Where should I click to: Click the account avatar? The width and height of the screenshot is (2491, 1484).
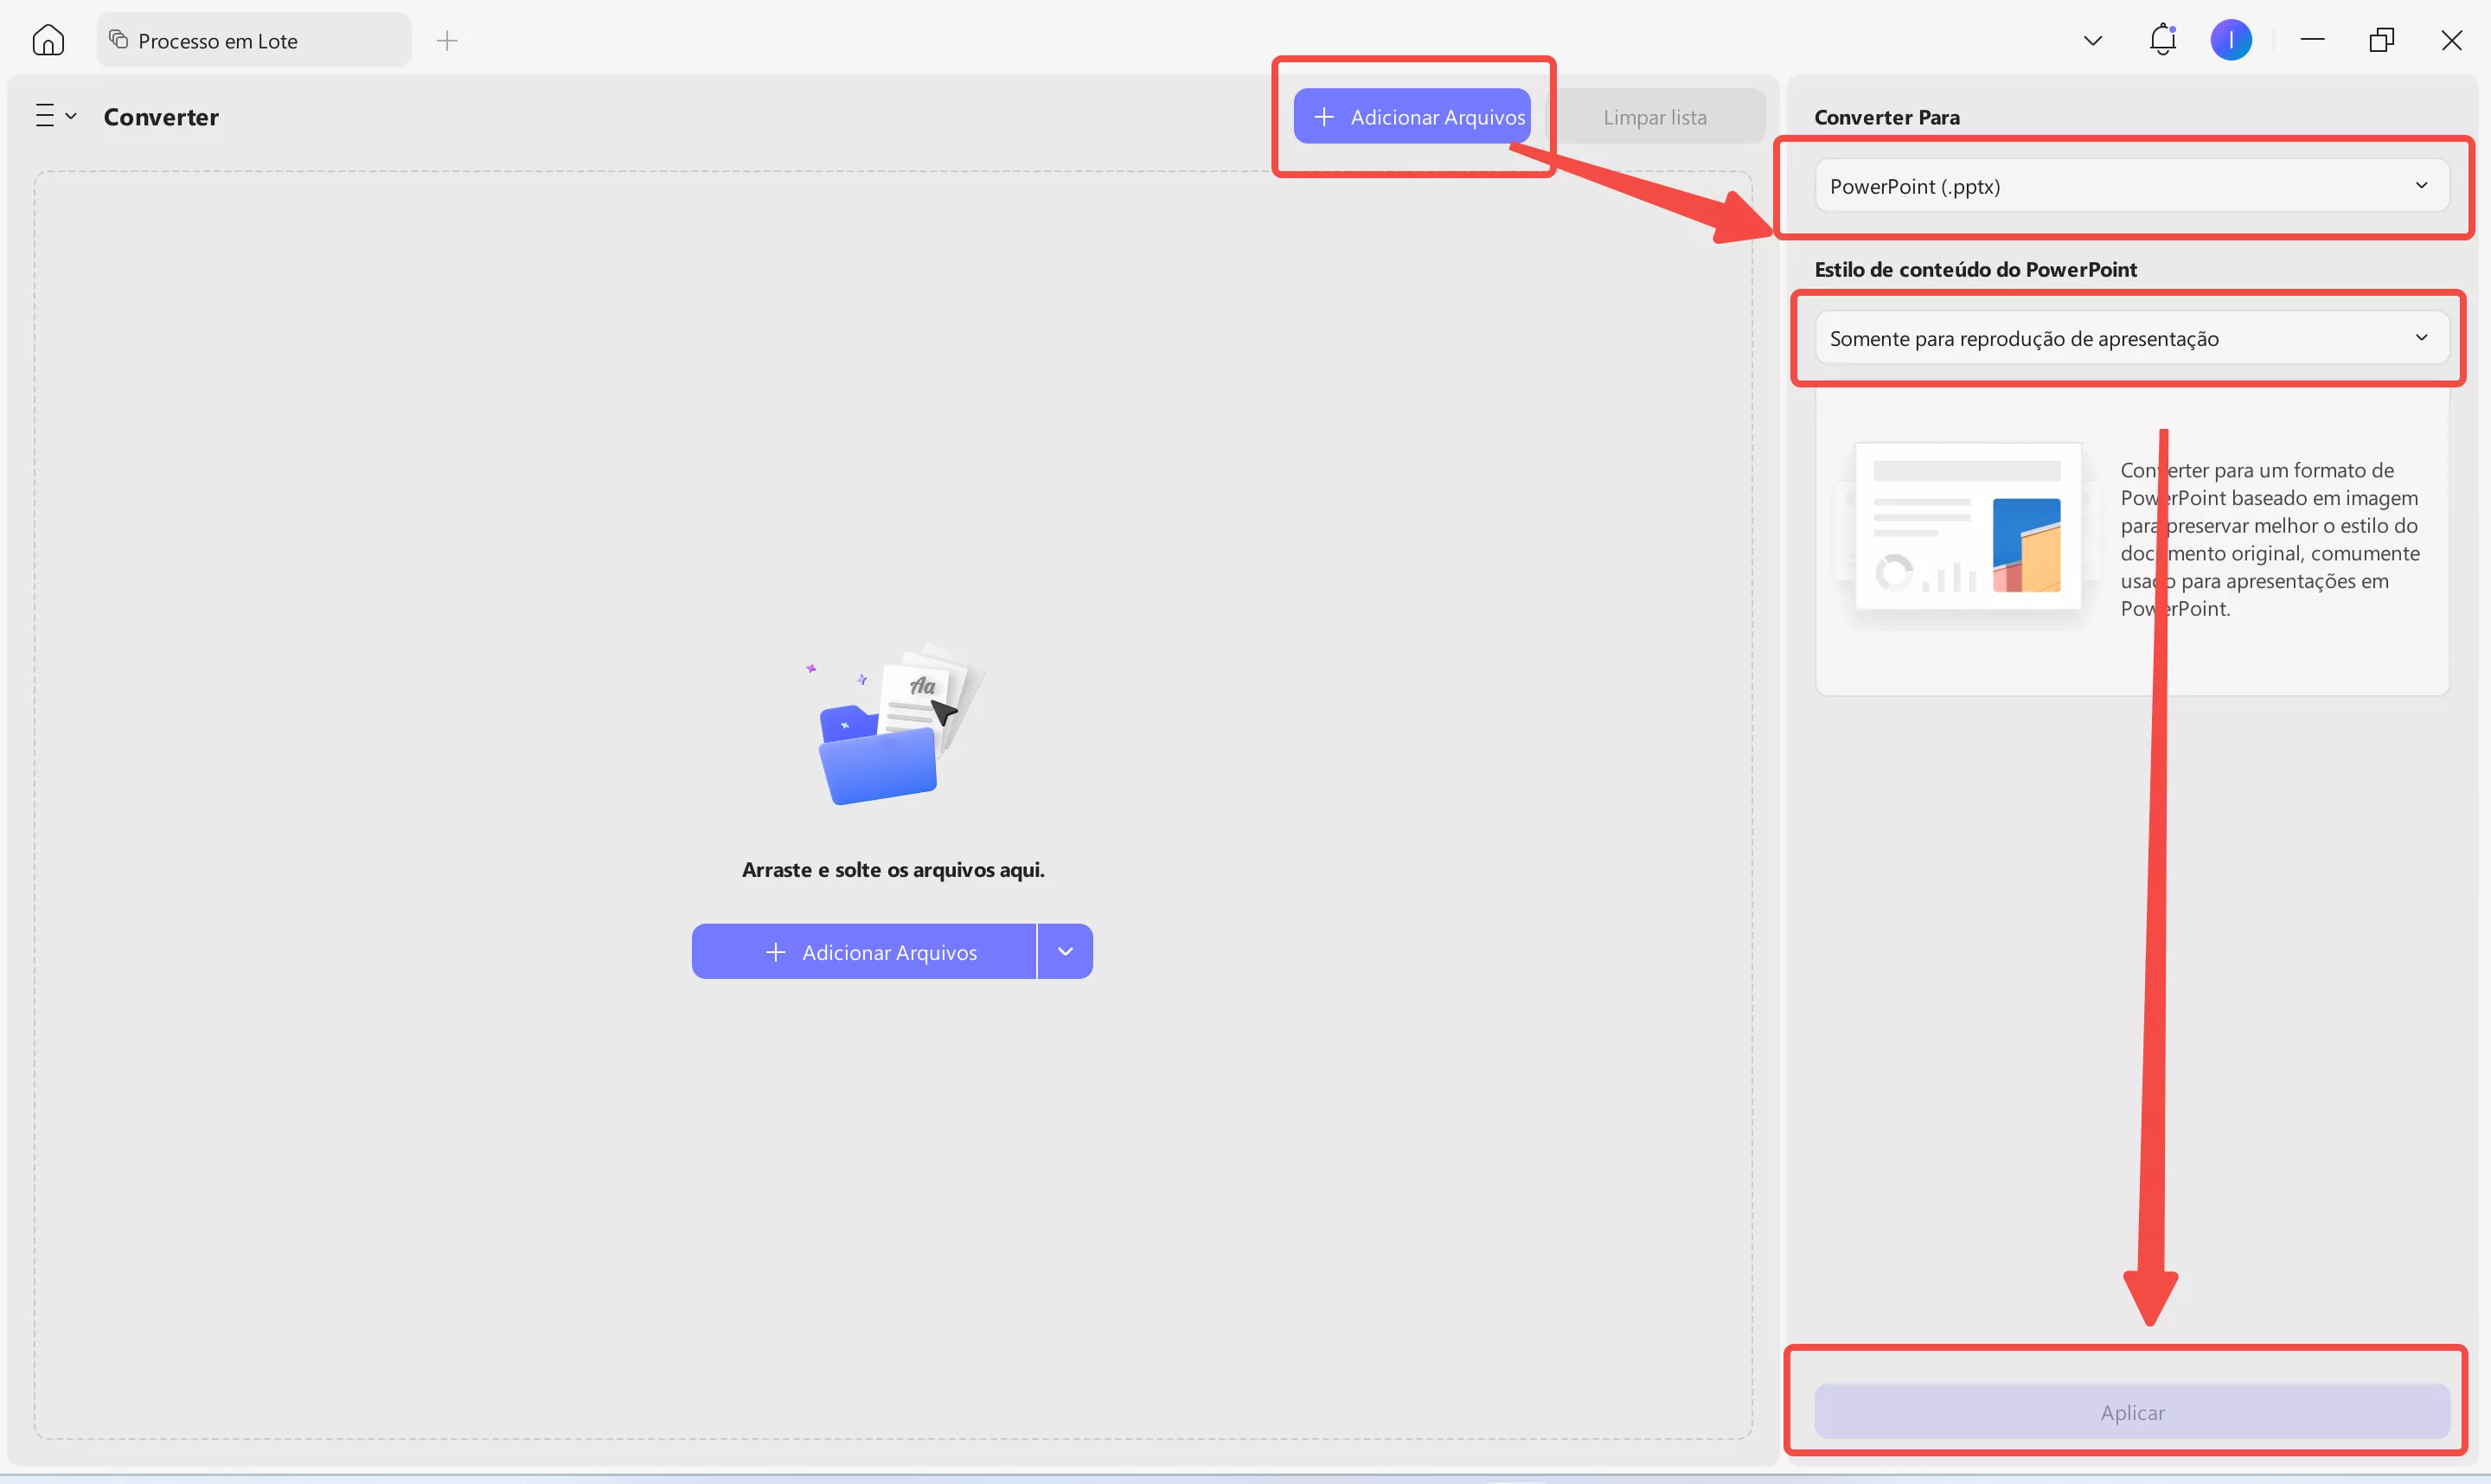[2231, 39]
